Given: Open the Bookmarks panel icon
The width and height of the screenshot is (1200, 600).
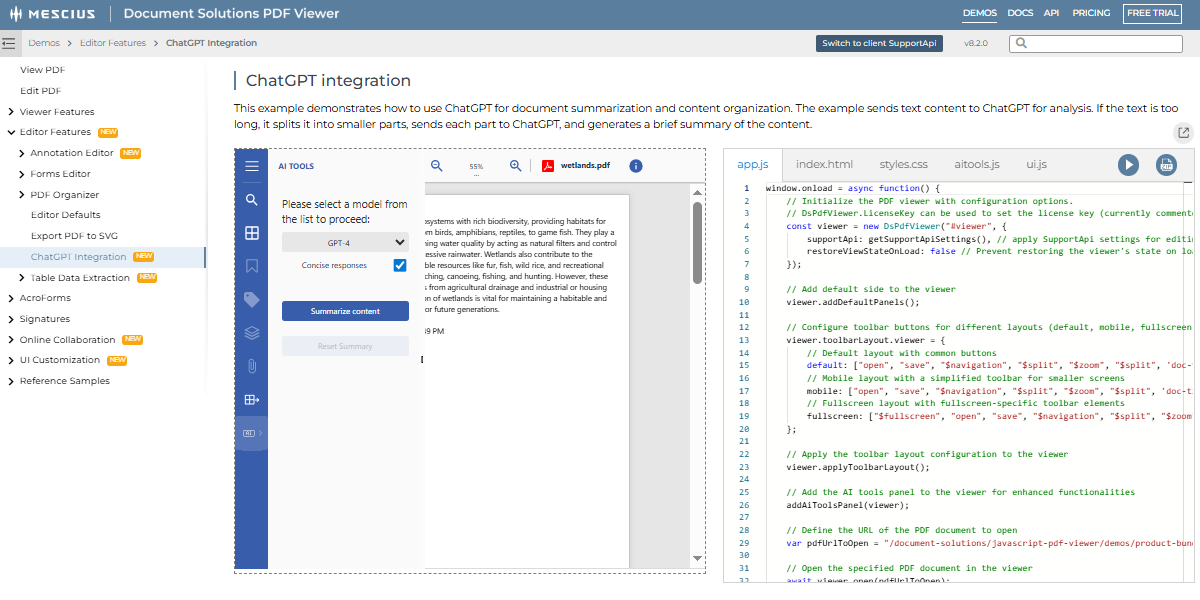Looking at the screenshot, I should tap(251, 266).
